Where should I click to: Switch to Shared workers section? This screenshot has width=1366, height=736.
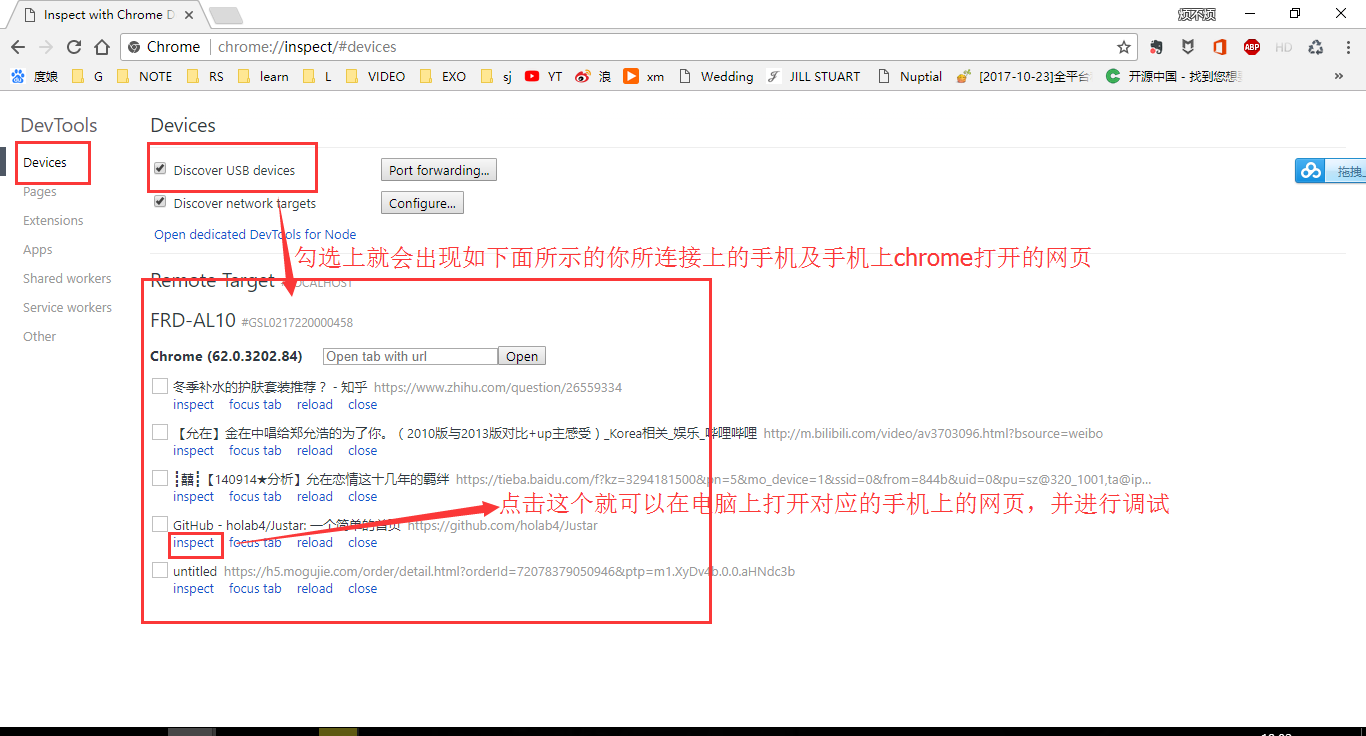click(67, 278)
